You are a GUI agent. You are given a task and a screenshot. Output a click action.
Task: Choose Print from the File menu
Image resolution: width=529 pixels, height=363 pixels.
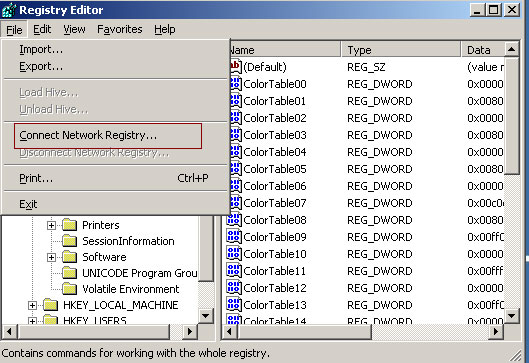(x=115, y=178)
